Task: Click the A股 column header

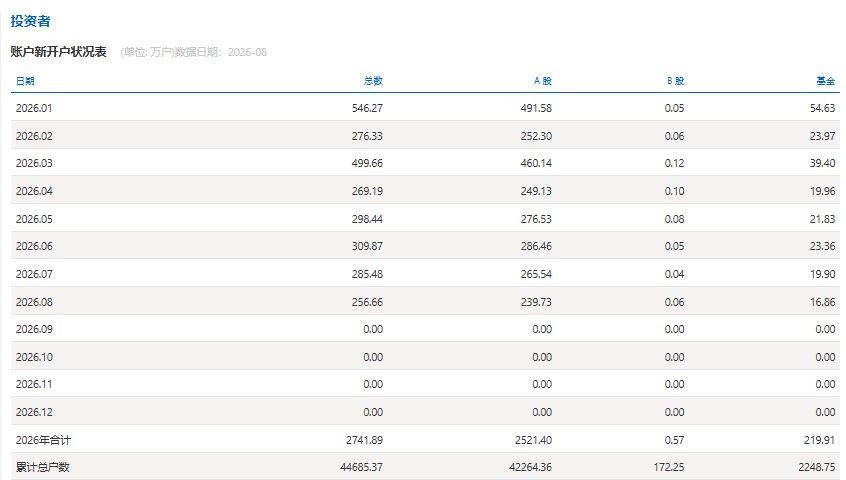Action: point(543,81)
